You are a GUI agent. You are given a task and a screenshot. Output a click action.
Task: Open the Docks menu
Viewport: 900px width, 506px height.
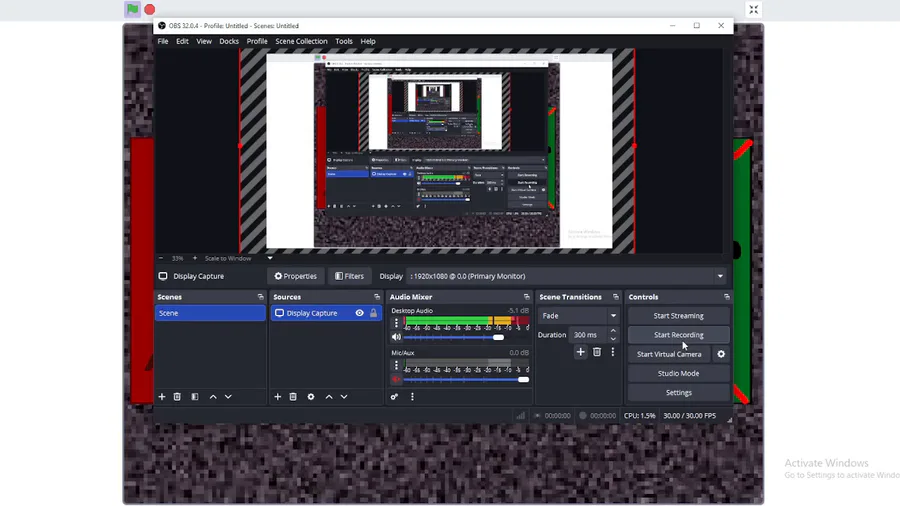point(229,41)
